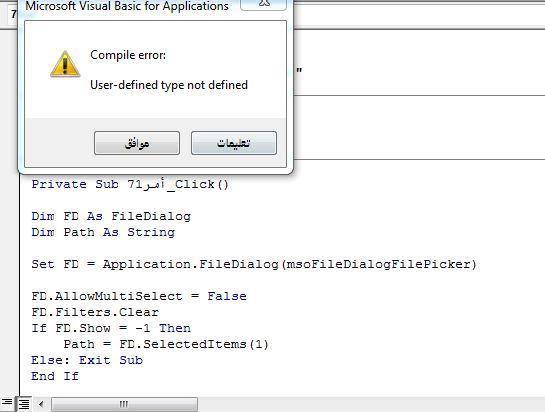Place cursor on 'Dim Path As String'
Viewport: 545px width, 412px height.
click(x=103, y=232)
